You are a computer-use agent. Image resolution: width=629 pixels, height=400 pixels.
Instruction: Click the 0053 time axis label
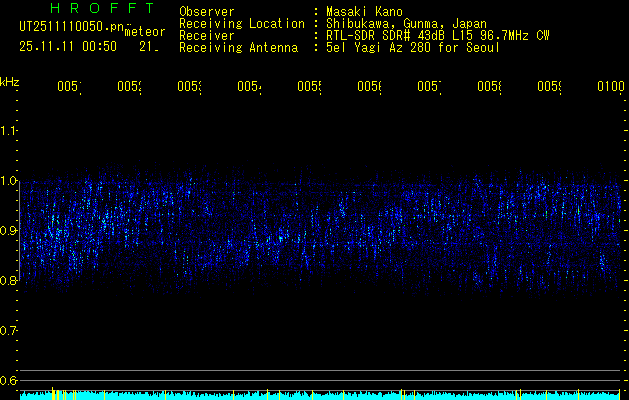(x=190, y=87)
